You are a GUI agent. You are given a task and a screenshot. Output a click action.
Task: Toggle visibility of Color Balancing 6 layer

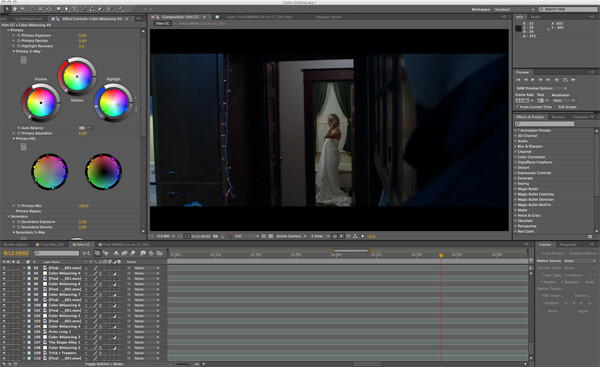4,305
